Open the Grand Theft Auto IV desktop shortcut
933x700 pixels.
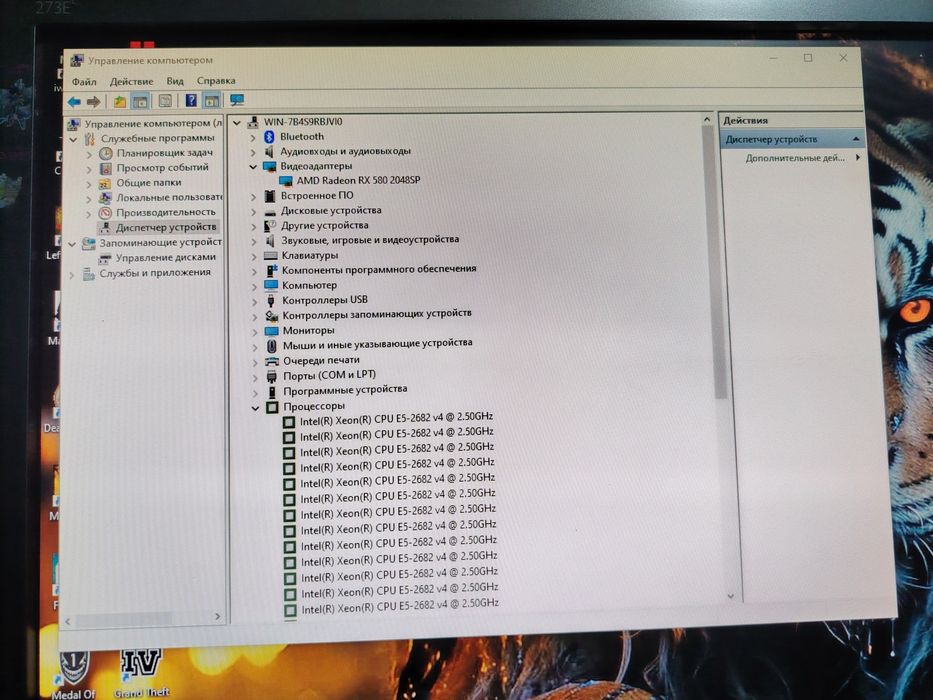point(142,671)
